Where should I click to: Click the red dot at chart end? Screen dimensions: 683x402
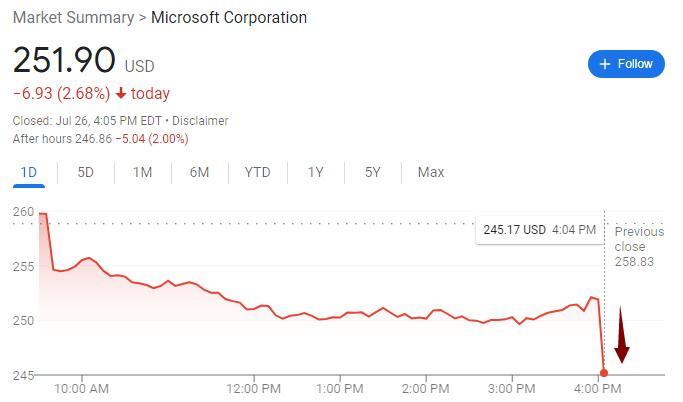click(x=604, y=373)
